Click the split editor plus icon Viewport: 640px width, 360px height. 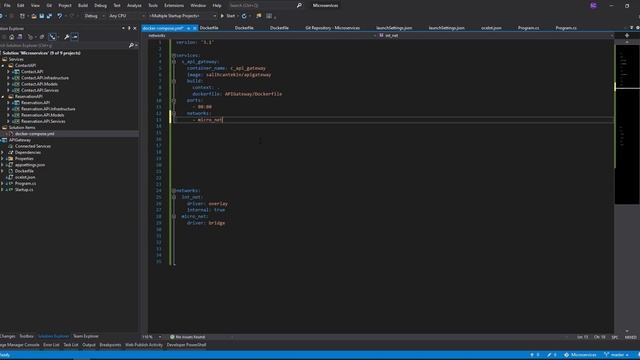click(x=627, y=36)
